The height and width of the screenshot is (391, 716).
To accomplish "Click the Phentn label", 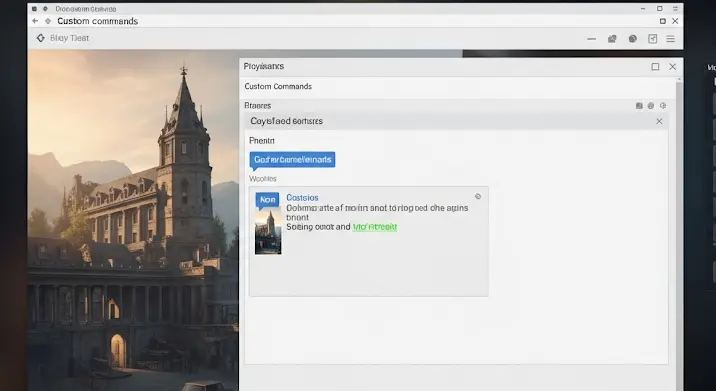I will (x=262, y=141).
